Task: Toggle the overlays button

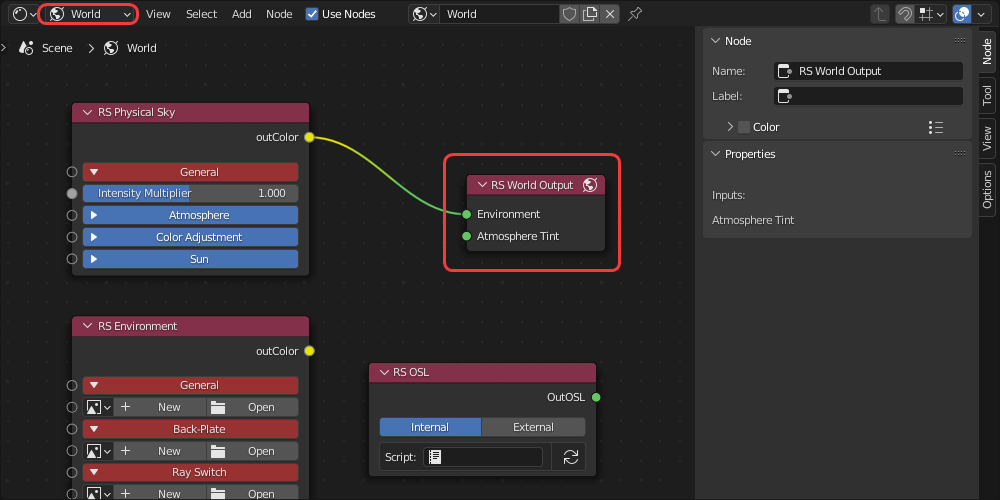Action: (962, 14)
